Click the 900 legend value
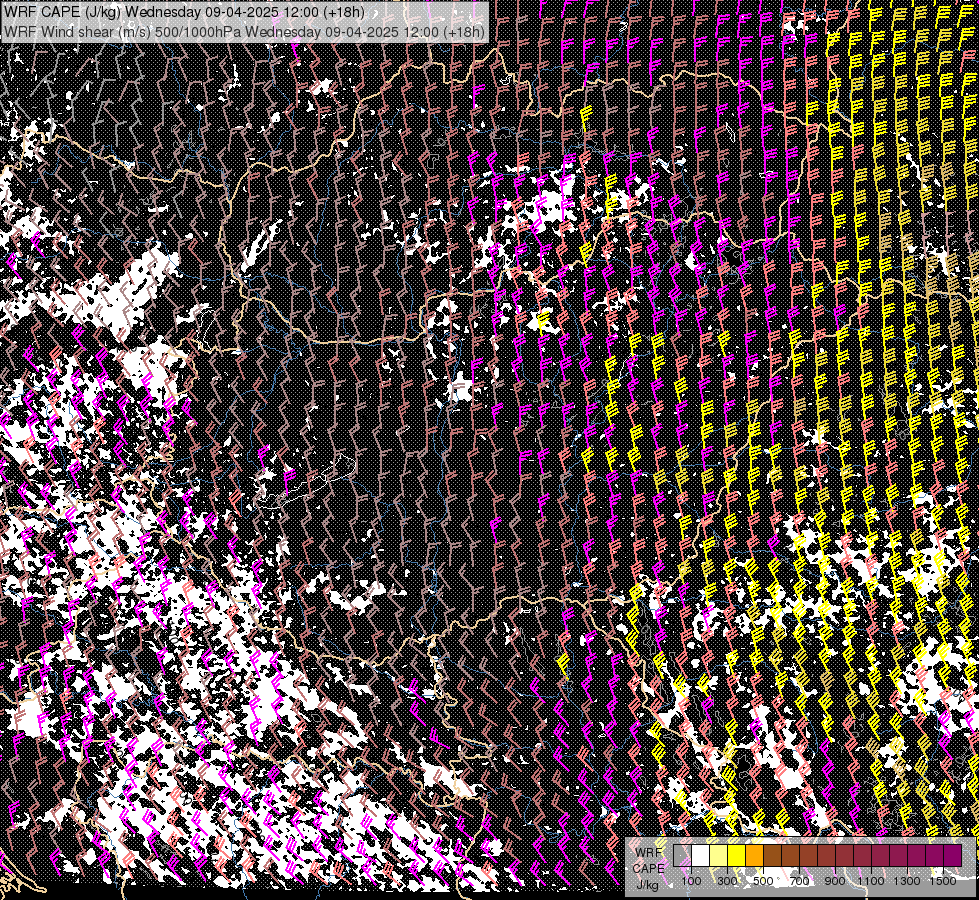979x900 pixels. click(x=835, y=881)
